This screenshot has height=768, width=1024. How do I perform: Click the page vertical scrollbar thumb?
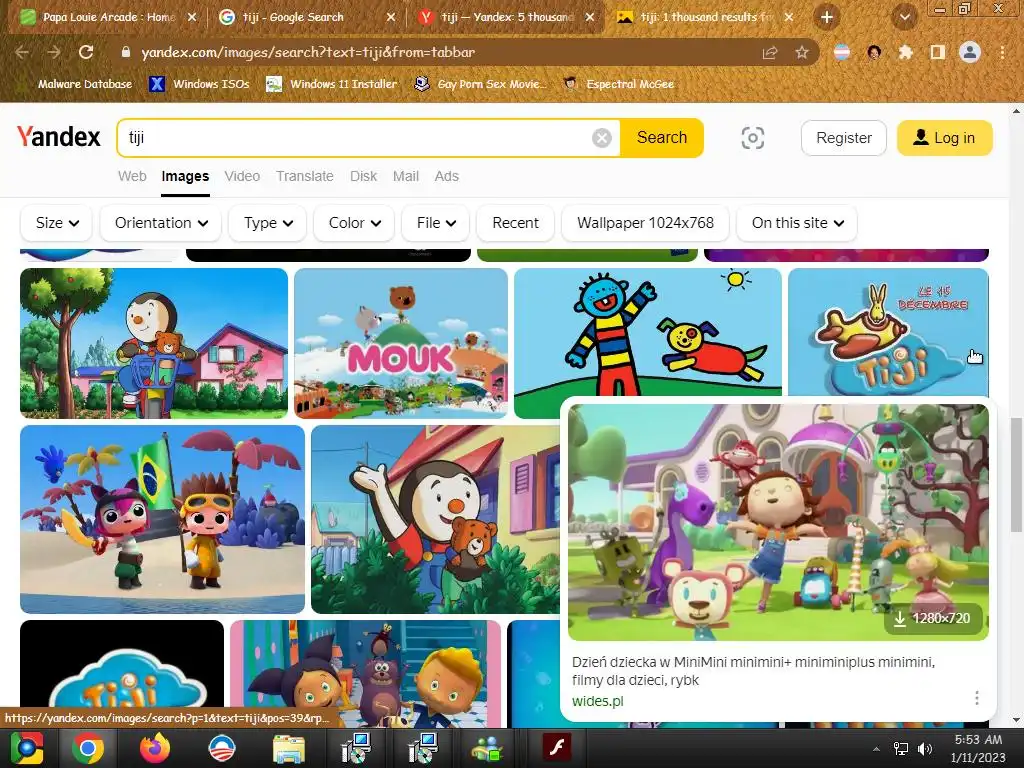(1016, 473)
